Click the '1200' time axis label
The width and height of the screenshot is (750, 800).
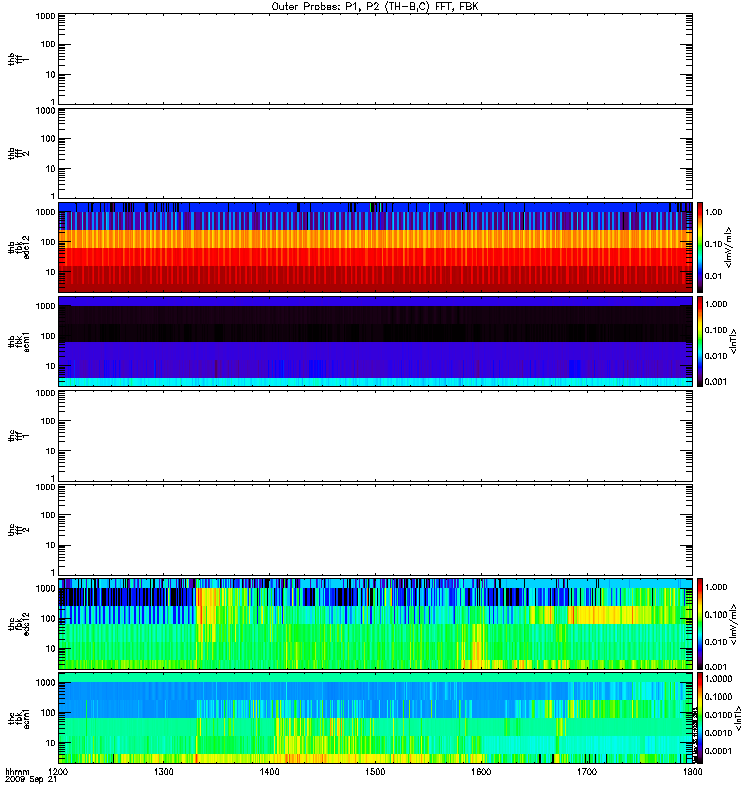(58, 771)
